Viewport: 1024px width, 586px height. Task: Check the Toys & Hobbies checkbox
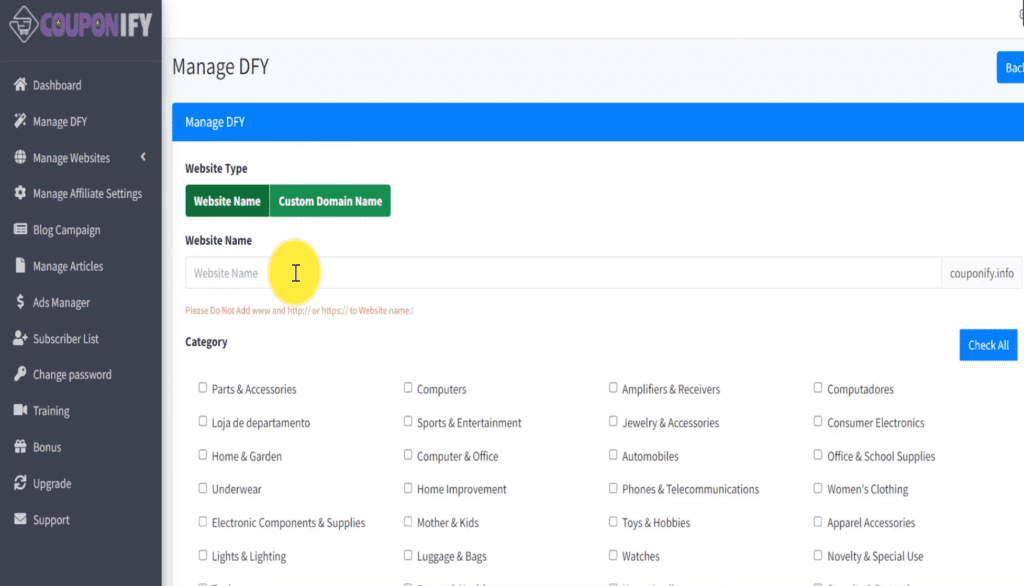coord(613,522)
